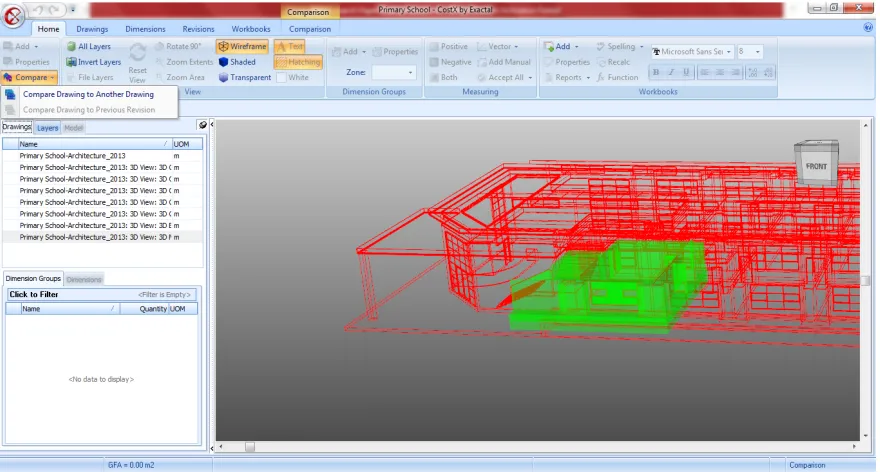
Task: Recalc the workbook
Action: click(613, 62)
